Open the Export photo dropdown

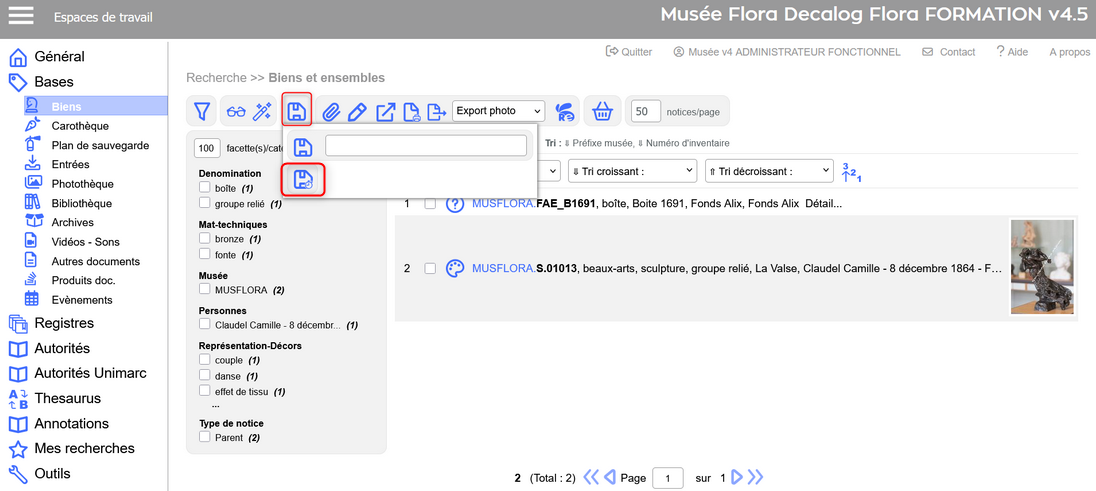[498, 111]
